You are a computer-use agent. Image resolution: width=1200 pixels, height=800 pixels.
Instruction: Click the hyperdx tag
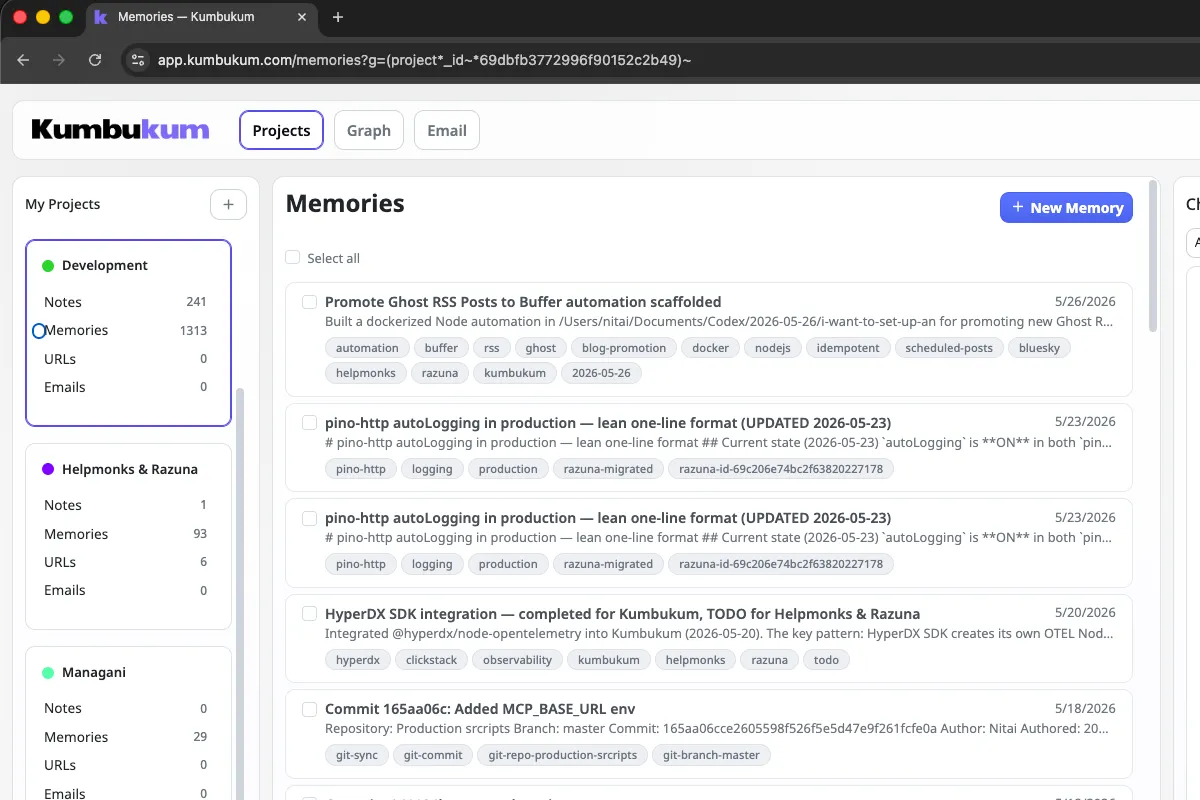[357, 660]
